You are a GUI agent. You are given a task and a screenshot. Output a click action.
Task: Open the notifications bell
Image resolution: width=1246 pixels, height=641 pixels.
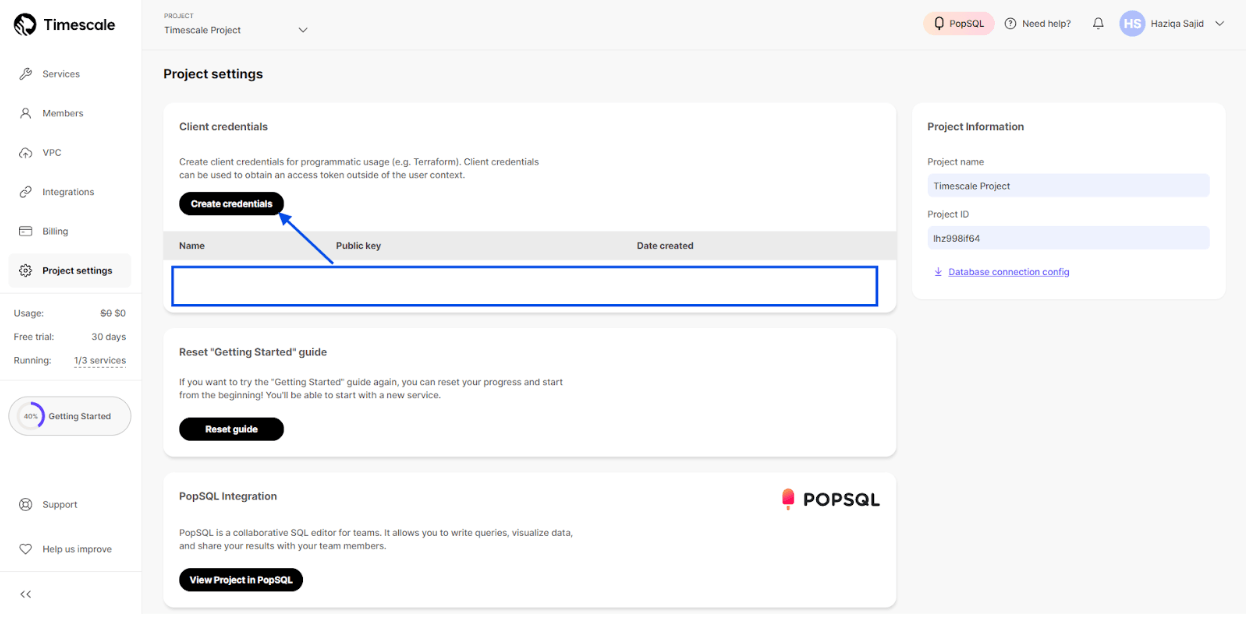(x=1098, y=24)
